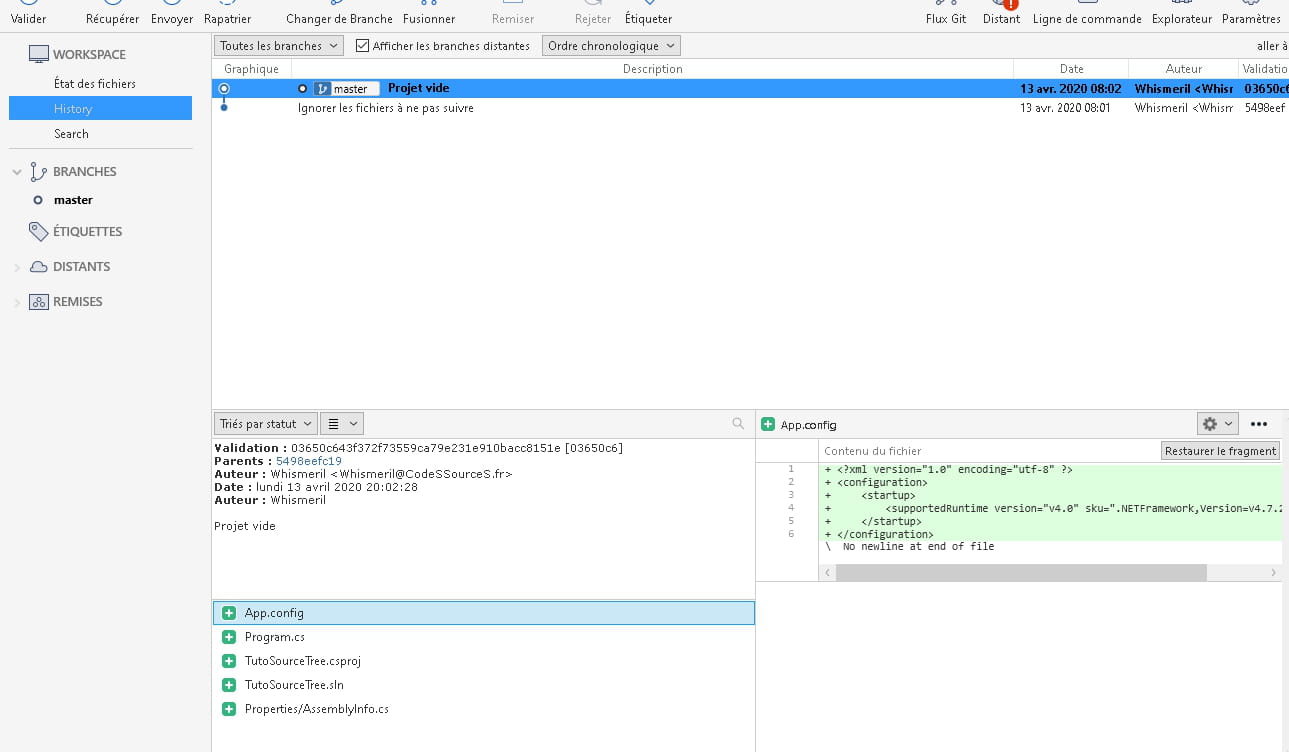The width and height of the screenshot is (1289, 752).
Task: Select État des fichiers in sidebar
Action: [x=95, y=84]
